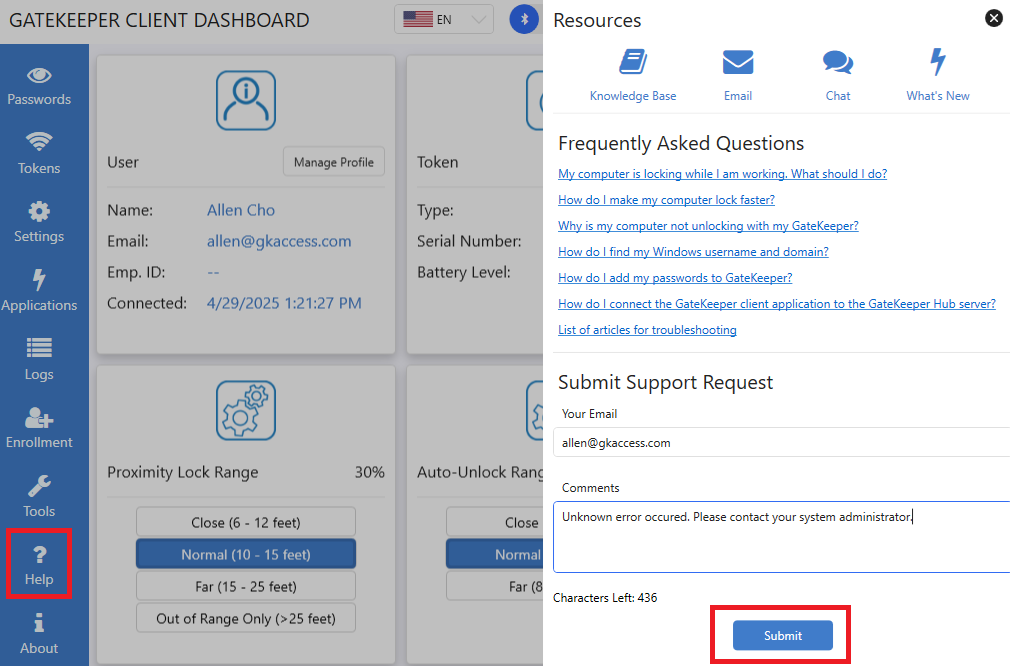The width and height of the screenshot is (1015, 669).
Task: Open the Tokens sidebar item
Action: point(39,154)
